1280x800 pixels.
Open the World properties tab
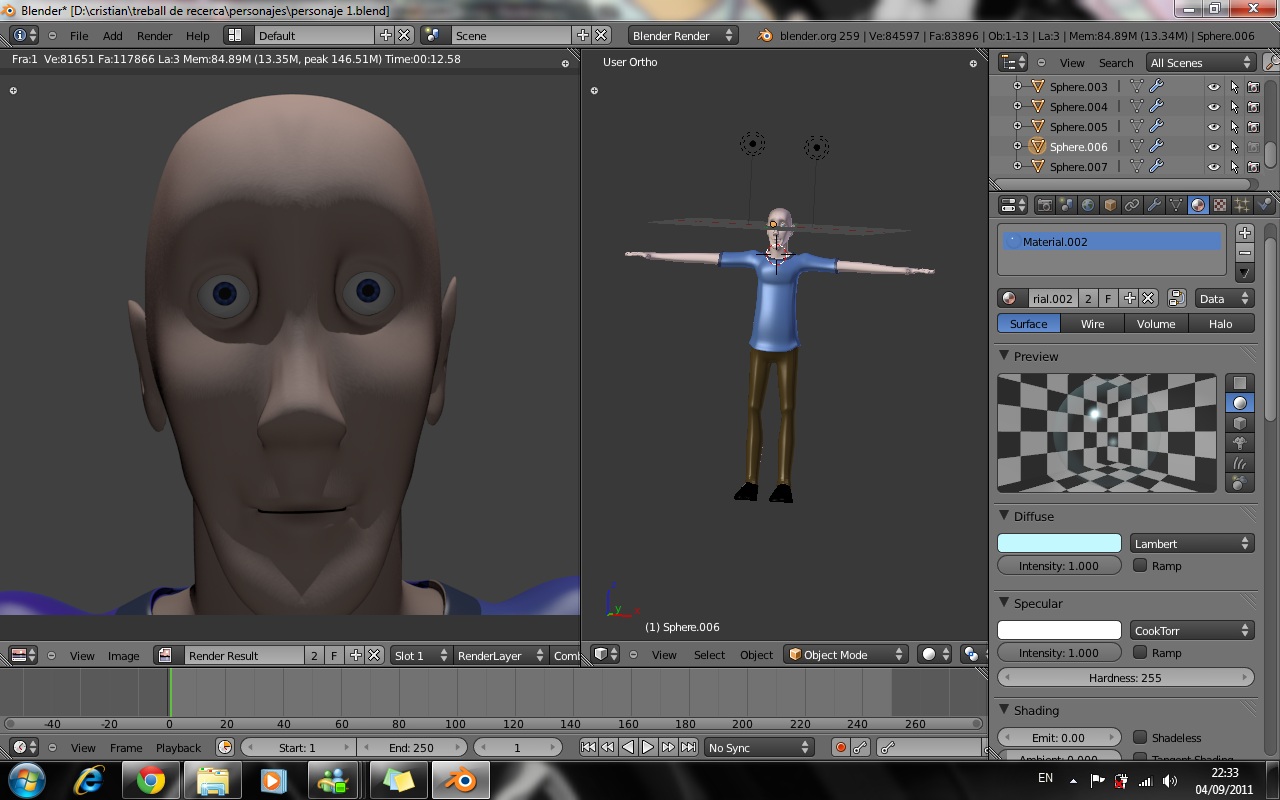point(1088,205)
